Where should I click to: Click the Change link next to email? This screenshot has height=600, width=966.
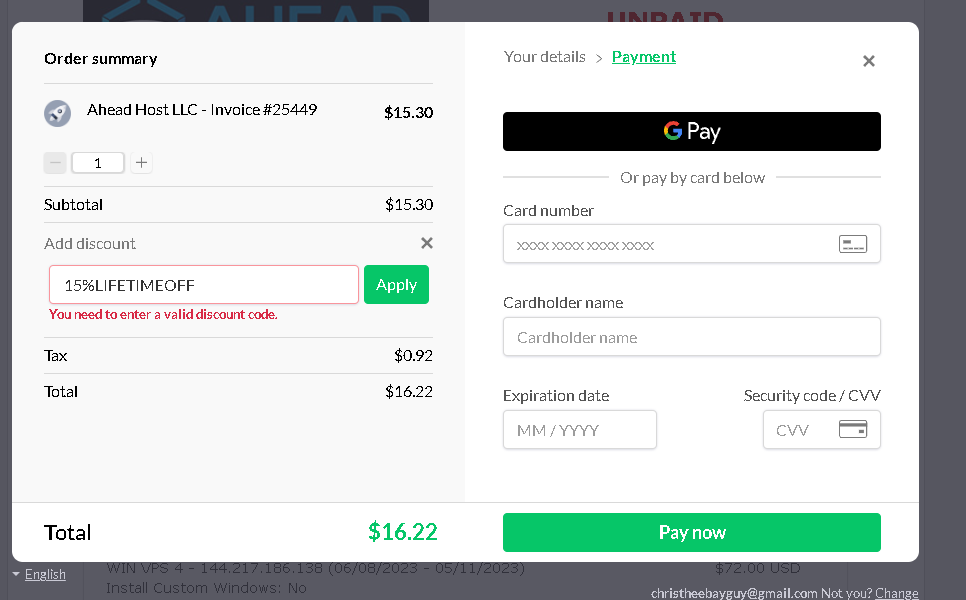coord(896,593)
